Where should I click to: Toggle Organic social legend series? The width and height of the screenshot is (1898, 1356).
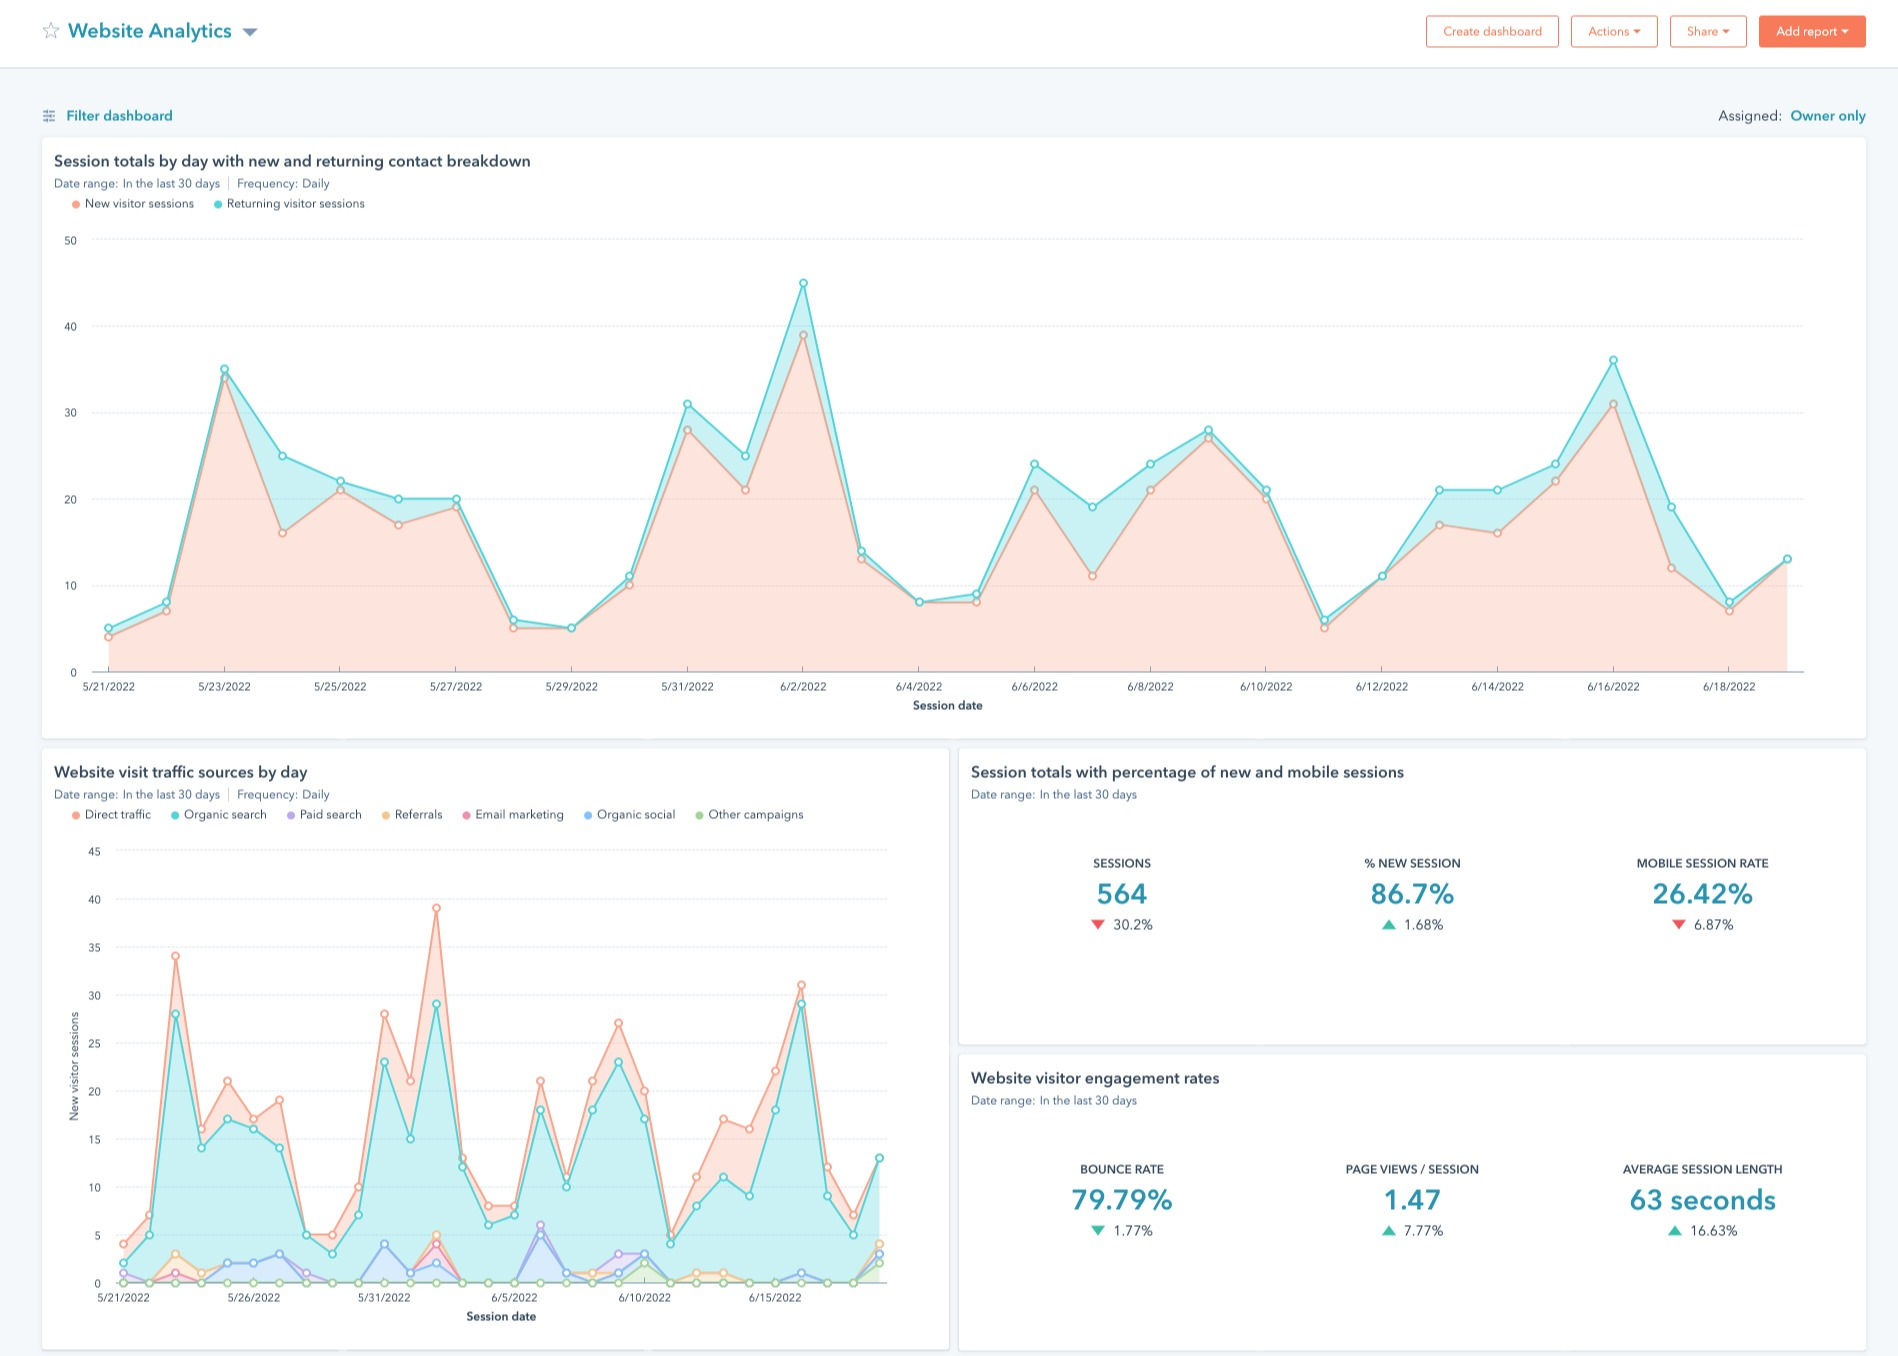630,815
